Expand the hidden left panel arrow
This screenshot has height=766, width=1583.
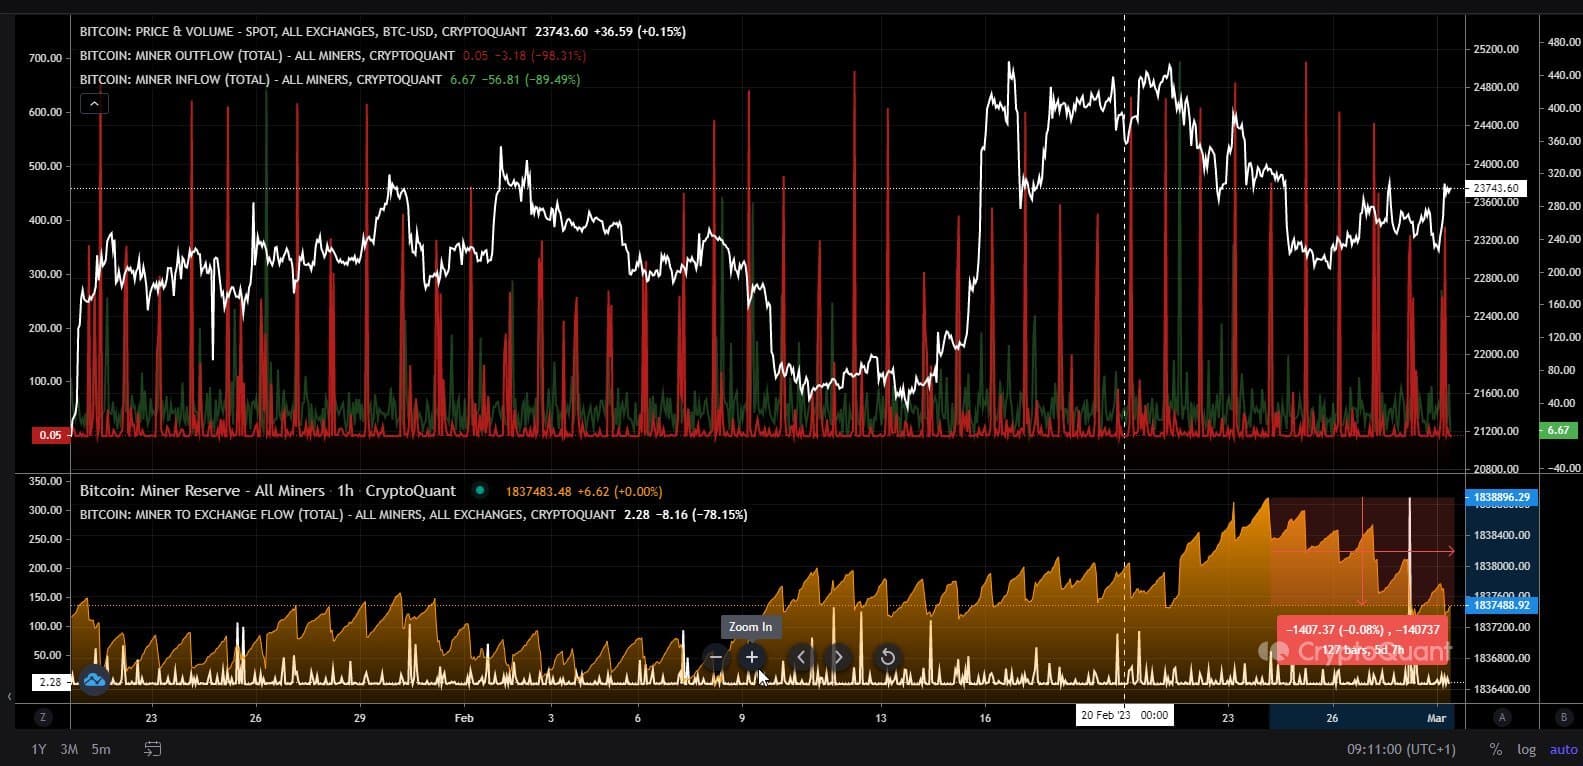tap(10, 696)
